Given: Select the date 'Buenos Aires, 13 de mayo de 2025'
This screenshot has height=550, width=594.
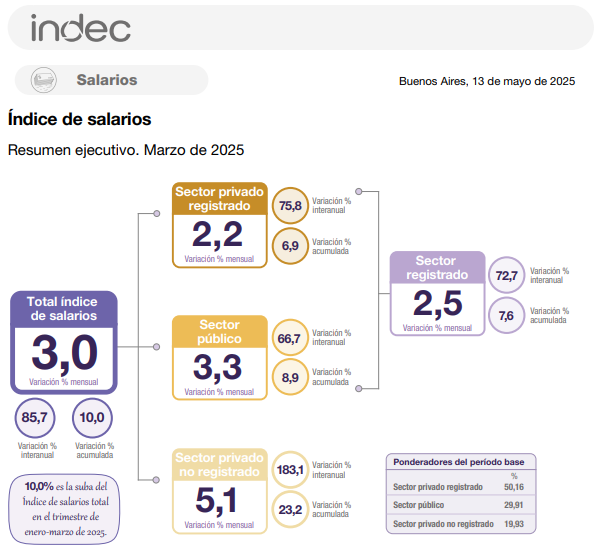Looking at the screenshot, I should point(487,81).
